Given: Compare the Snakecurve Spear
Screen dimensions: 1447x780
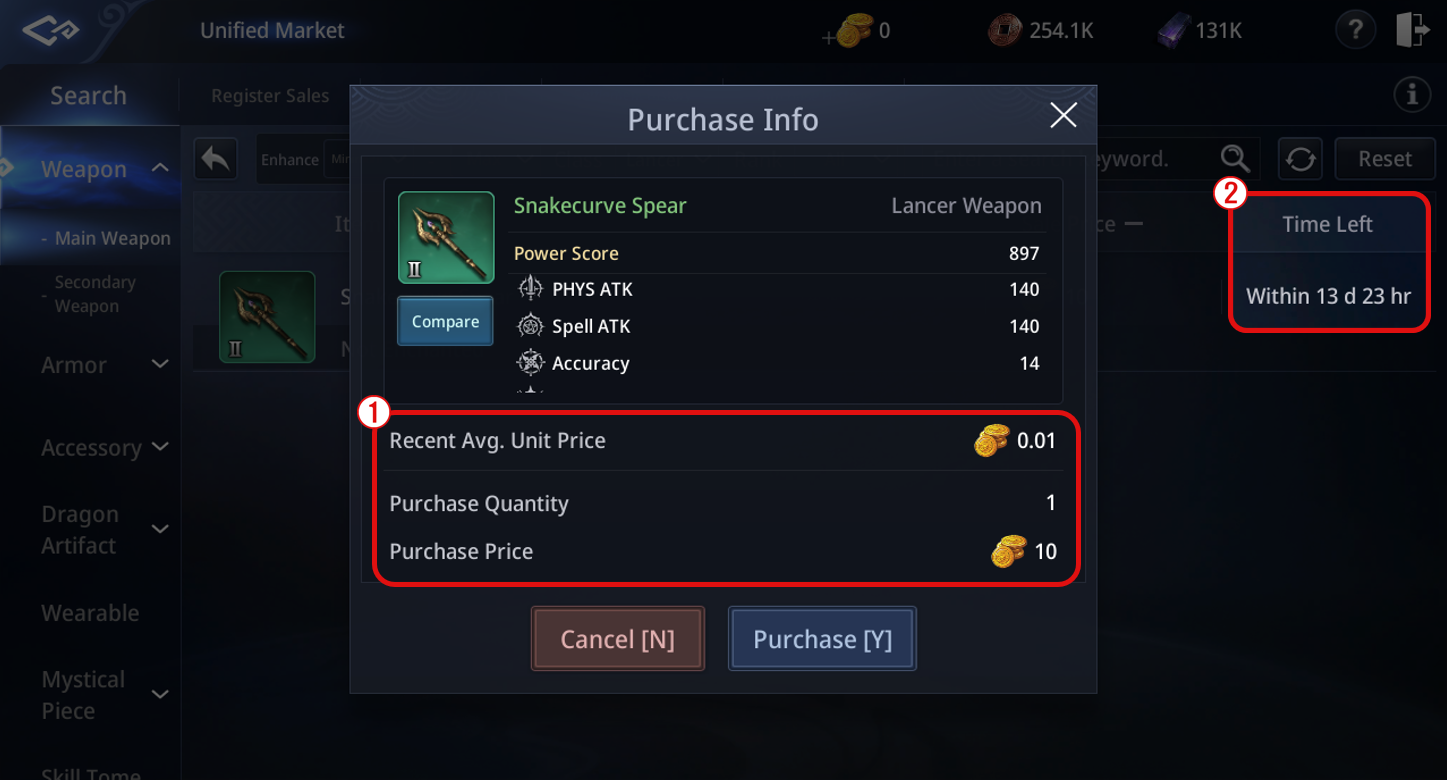Looking at the screenshot, I should [x=445, y=321].
